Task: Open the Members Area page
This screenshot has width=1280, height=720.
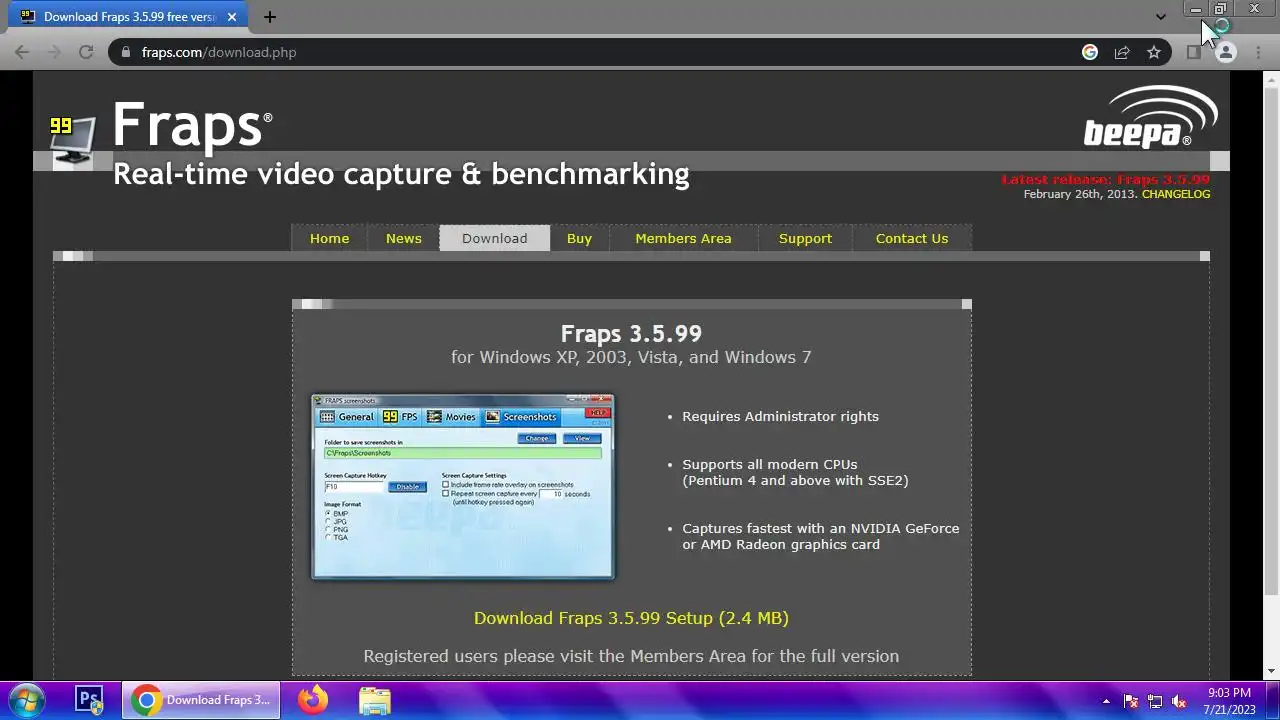Action: (x=683, y=238)
